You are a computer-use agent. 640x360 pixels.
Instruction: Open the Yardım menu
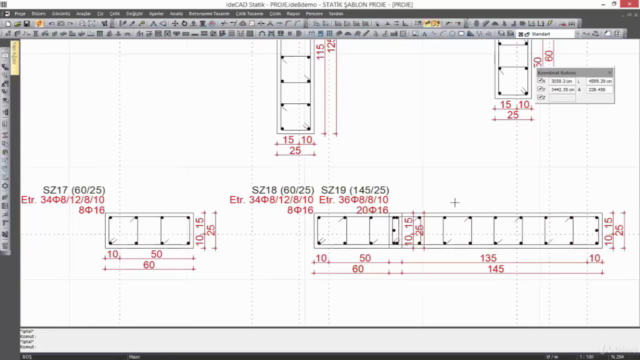(336, 14)
